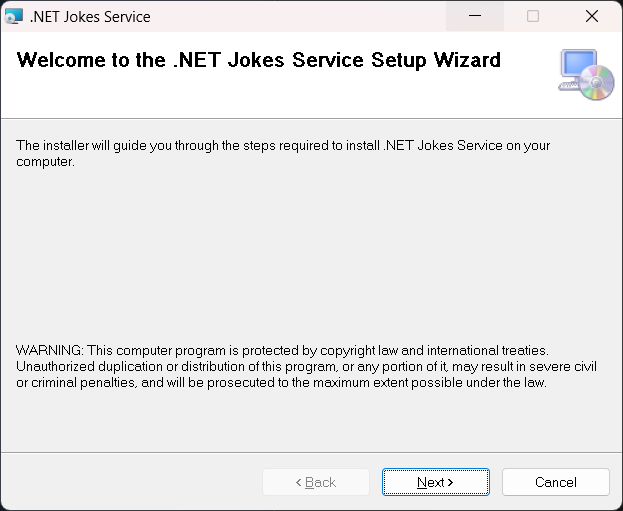Close the setup wizard with the X
Screen dimensions: 623x511
coord(592,16)
